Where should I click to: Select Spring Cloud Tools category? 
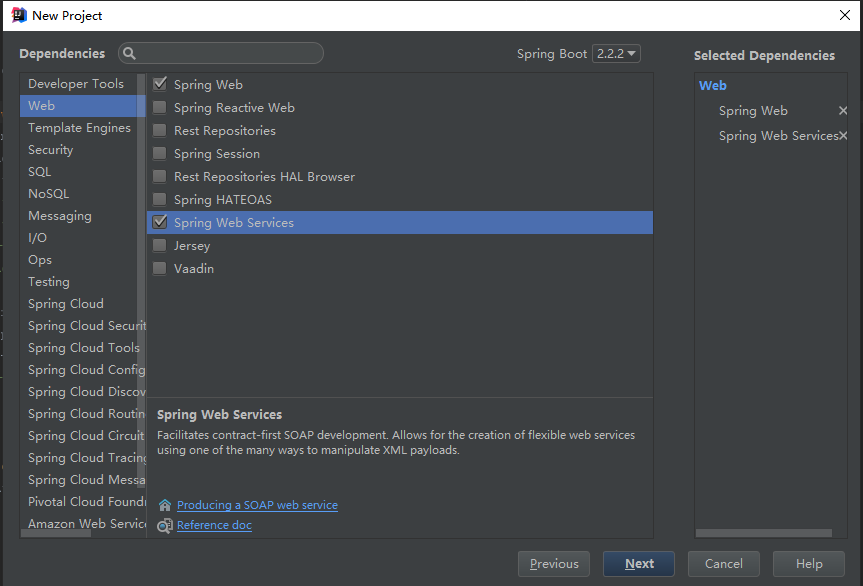pos(84,348)
